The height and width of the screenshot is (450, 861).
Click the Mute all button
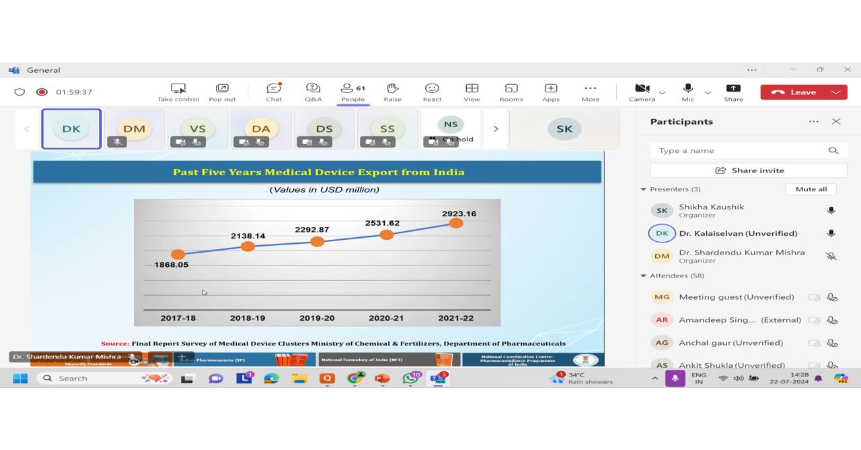click(810, 189)
